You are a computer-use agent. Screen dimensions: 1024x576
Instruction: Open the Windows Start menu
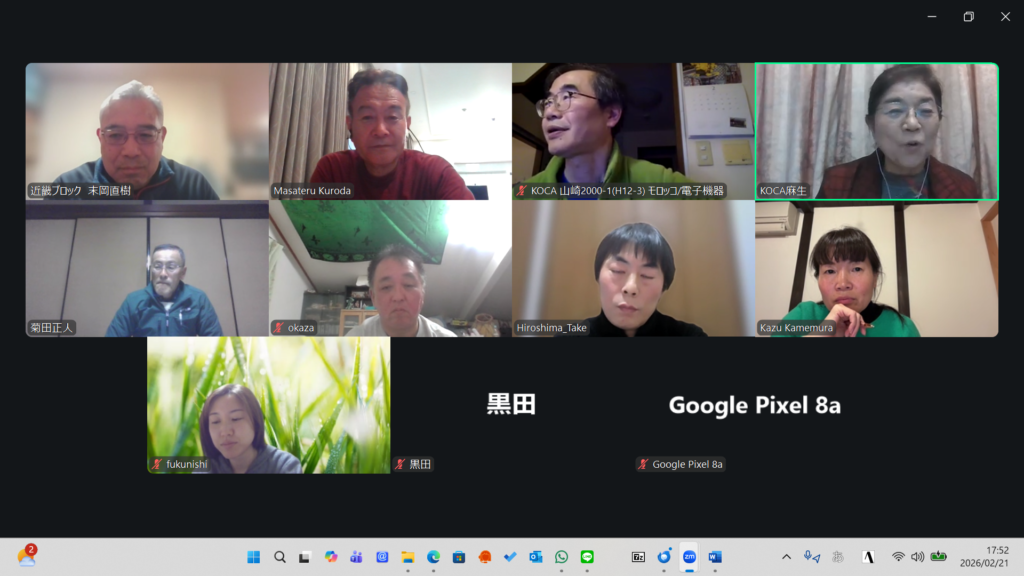[254, 557]
